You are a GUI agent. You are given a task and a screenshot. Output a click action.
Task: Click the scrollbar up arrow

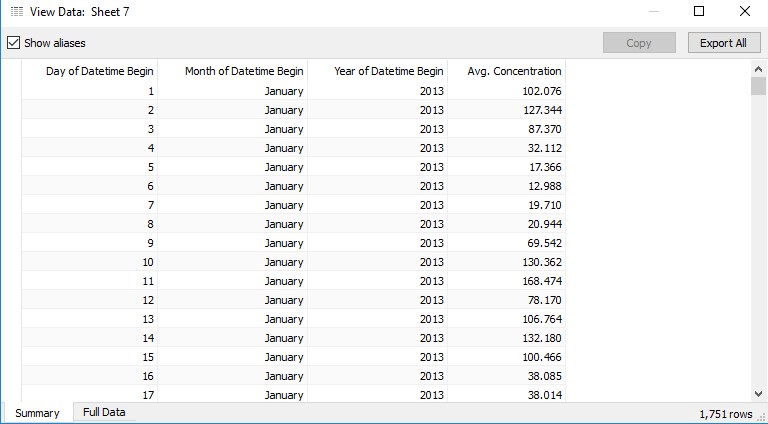pos(758,70)
